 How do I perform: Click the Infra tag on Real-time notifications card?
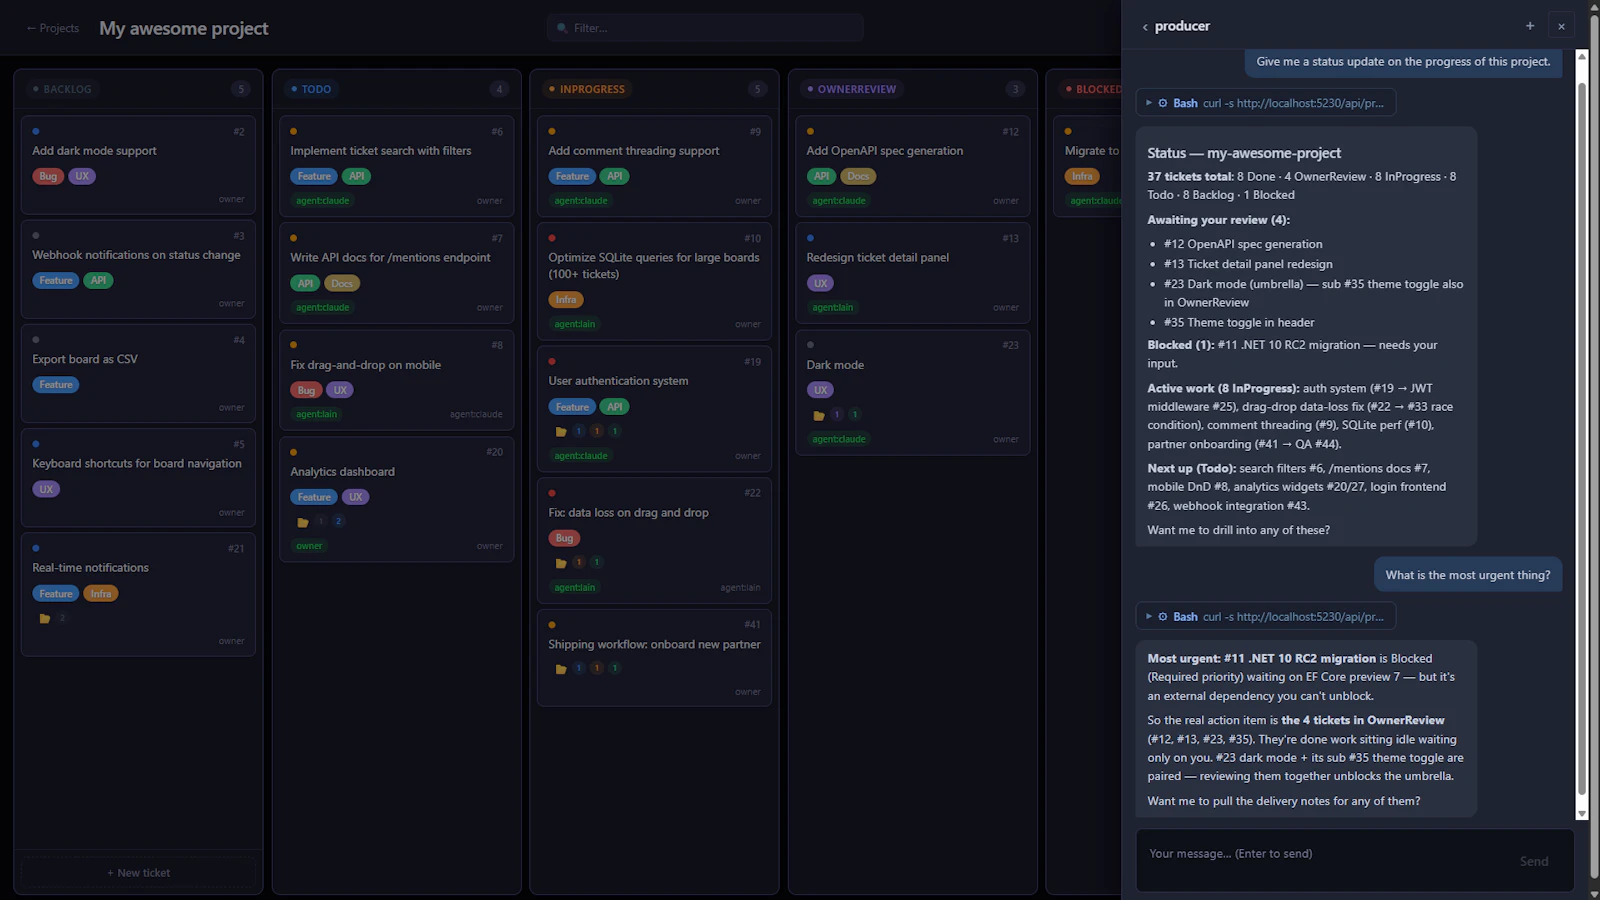coord(101,594)
